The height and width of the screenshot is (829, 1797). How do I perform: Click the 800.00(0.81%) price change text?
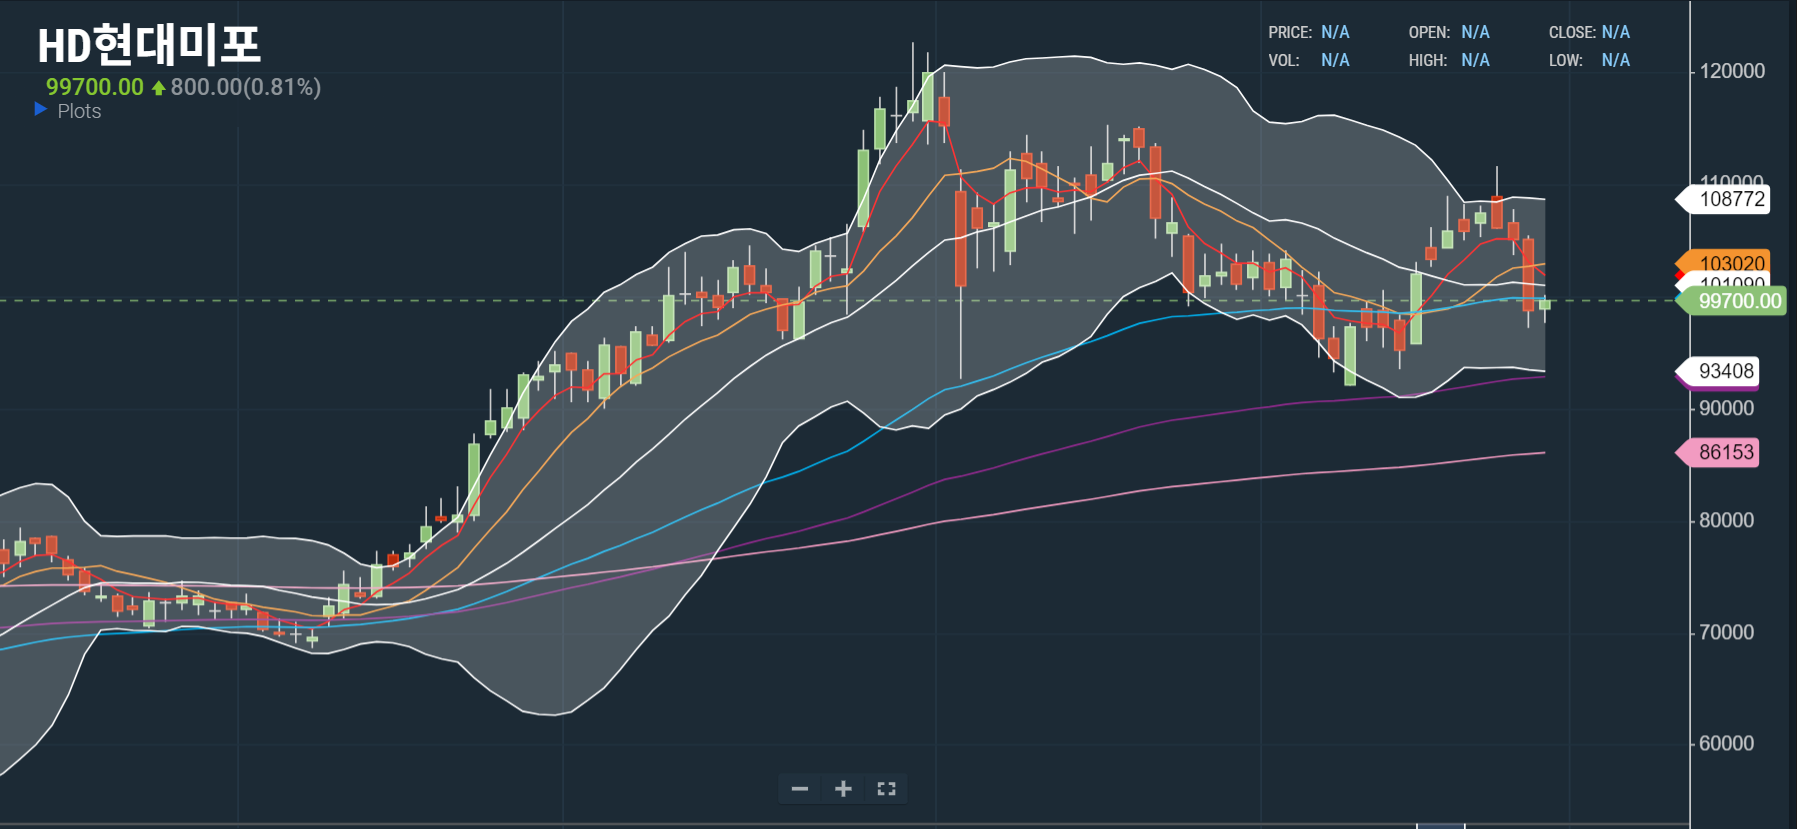(245, 87)
